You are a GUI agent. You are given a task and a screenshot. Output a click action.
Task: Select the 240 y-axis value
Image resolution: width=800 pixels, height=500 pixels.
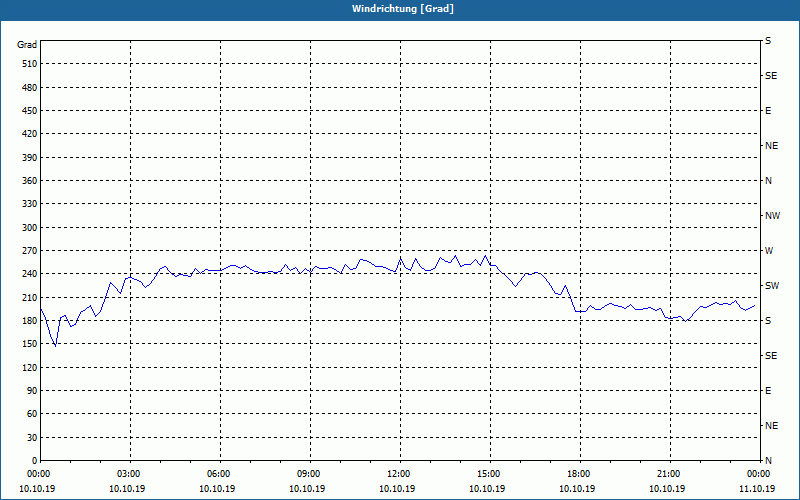coord(30,273)
